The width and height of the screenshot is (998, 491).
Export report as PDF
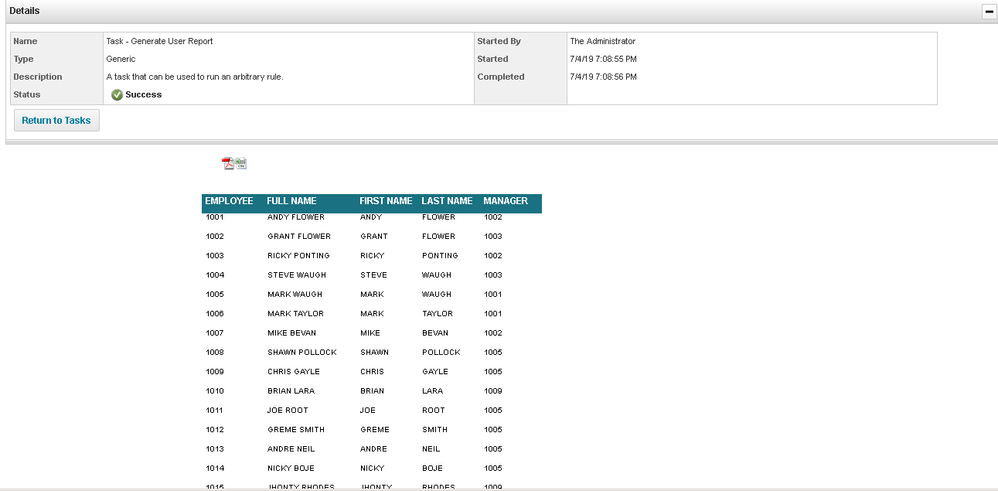click(x=228, y=164)
